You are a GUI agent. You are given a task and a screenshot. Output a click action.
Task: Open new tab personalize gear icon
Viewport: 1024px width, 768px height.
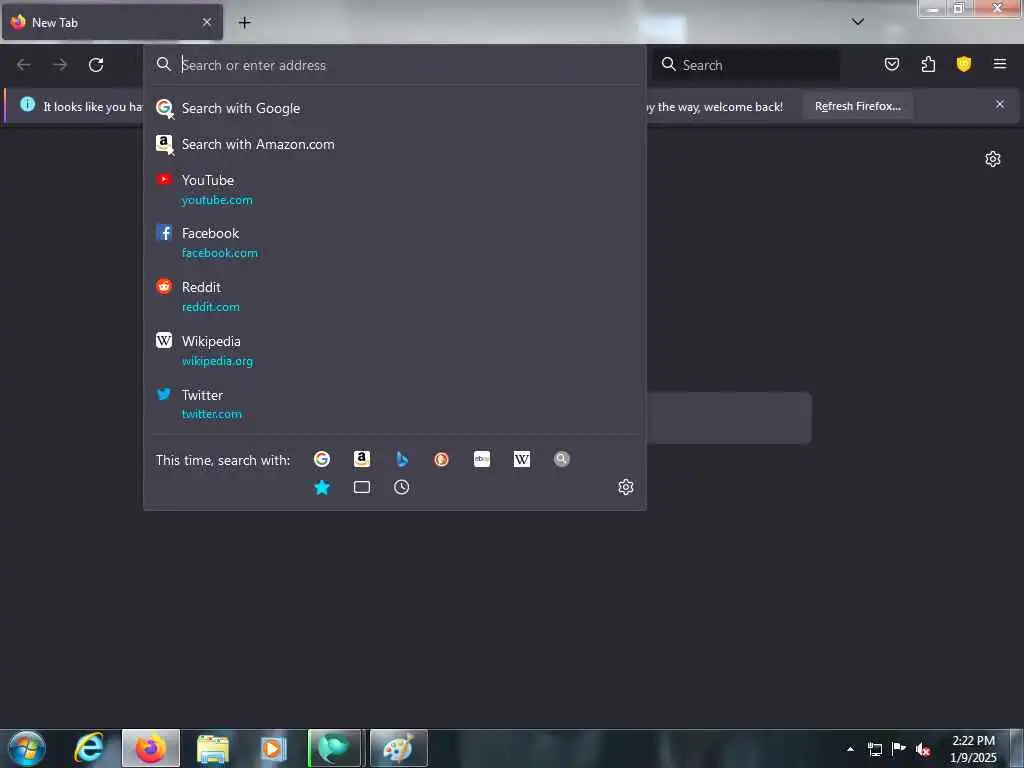pyautogui.click(x=993, y=159)
